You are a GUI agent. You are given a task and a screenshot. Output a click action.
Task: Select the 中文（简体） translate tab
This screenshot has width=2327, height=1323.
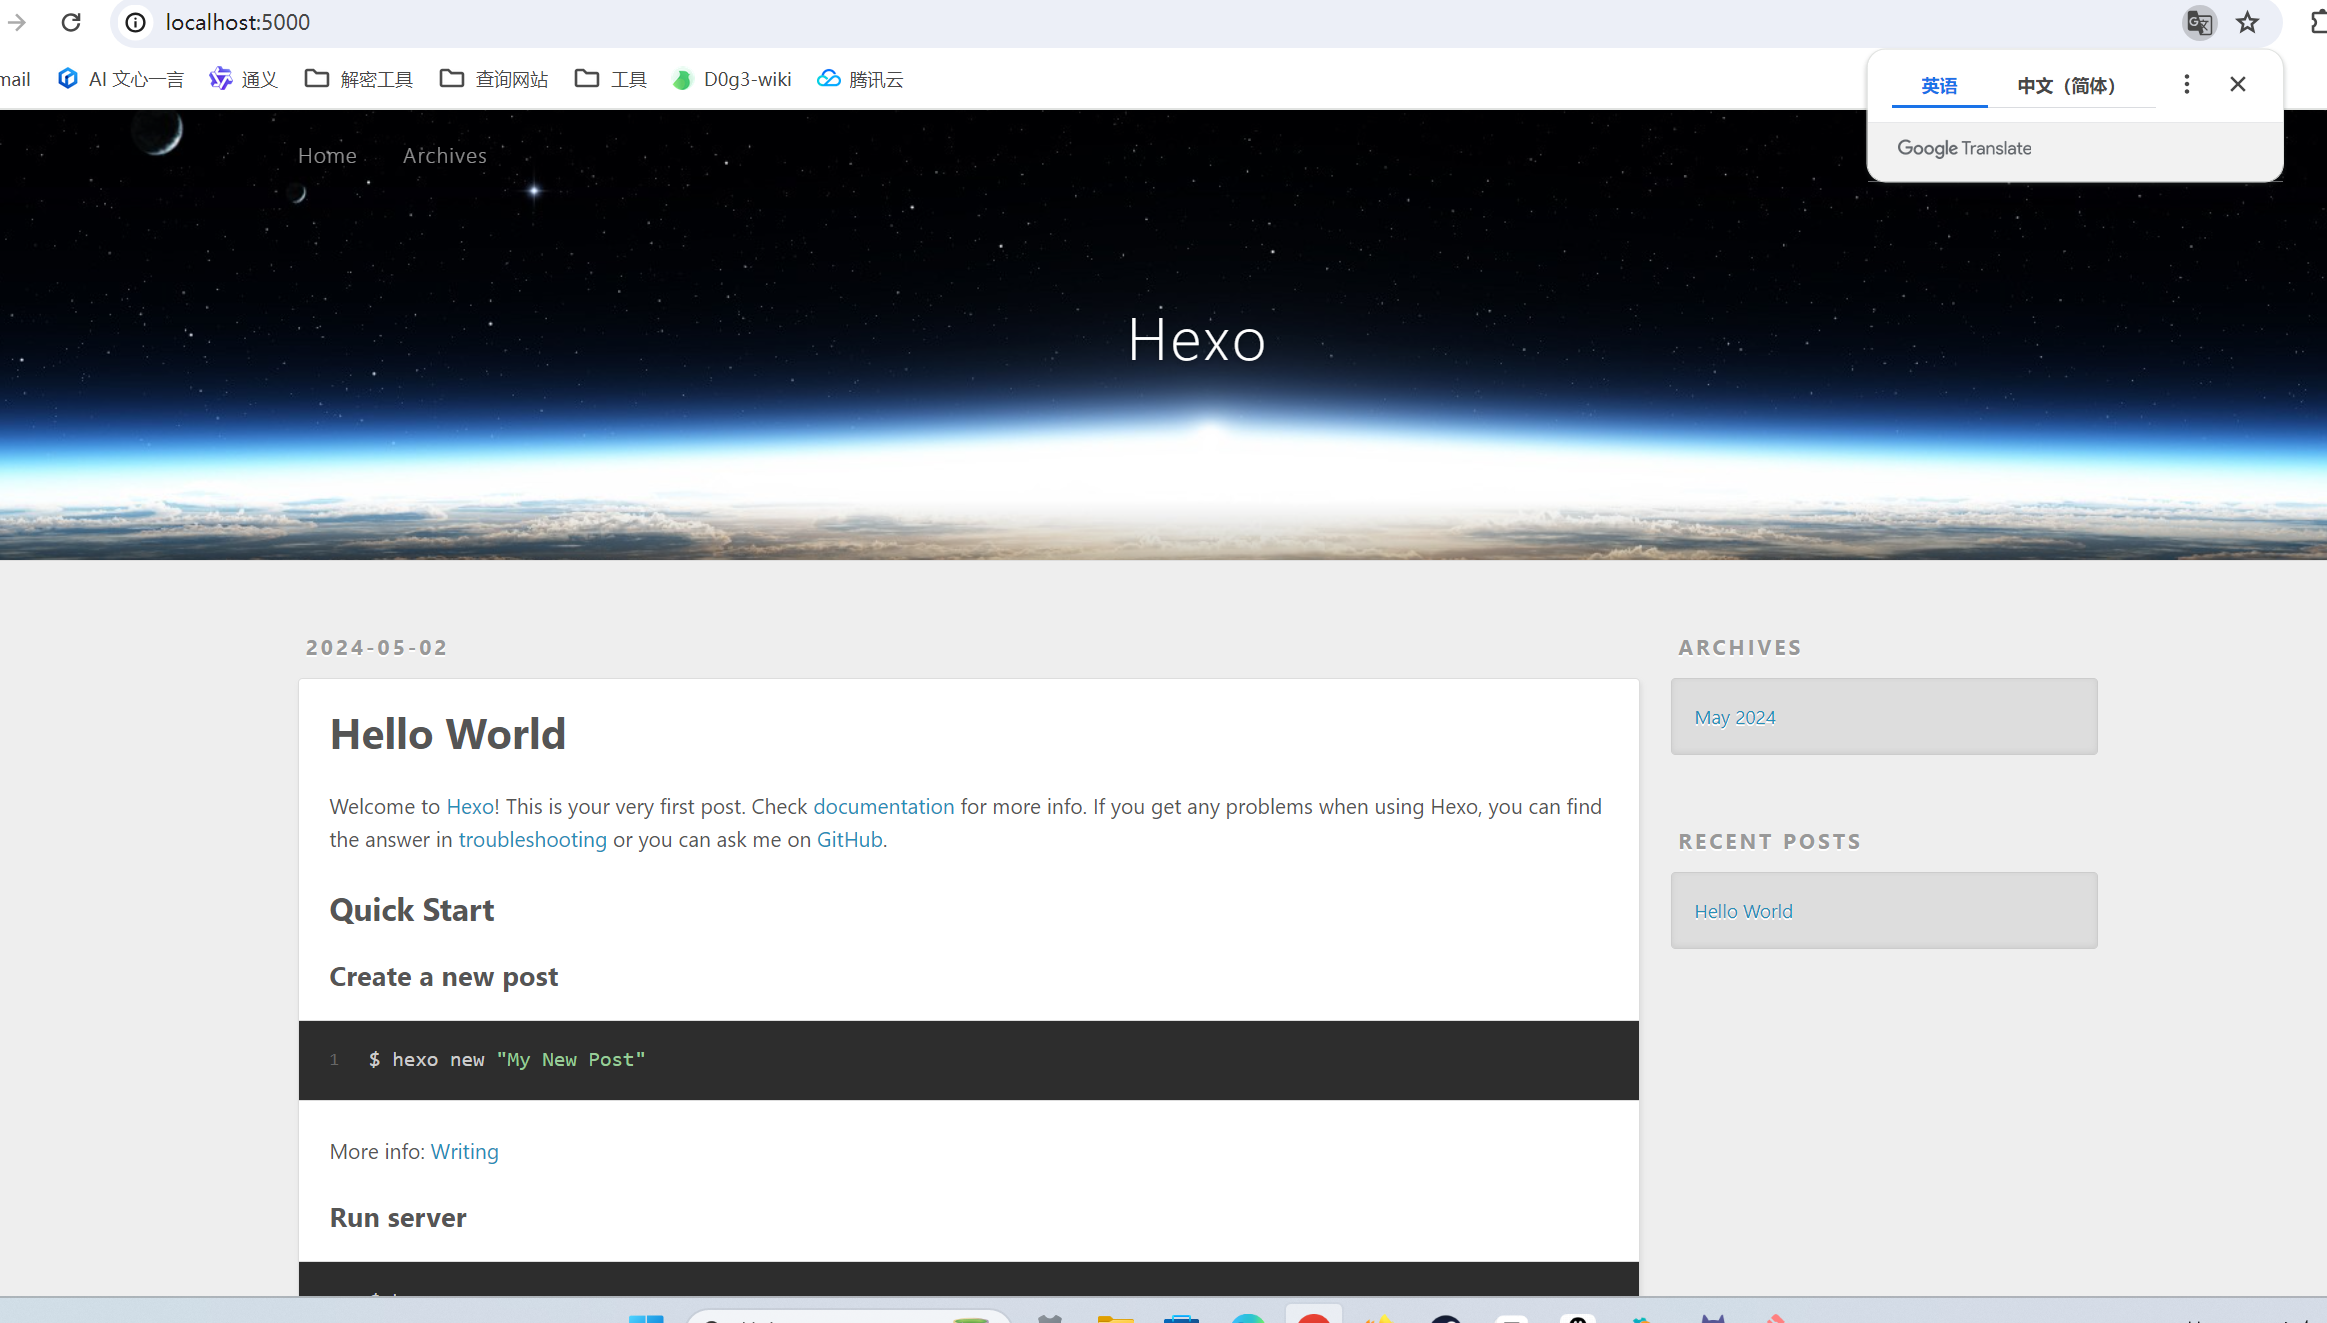click(2066, 86)
